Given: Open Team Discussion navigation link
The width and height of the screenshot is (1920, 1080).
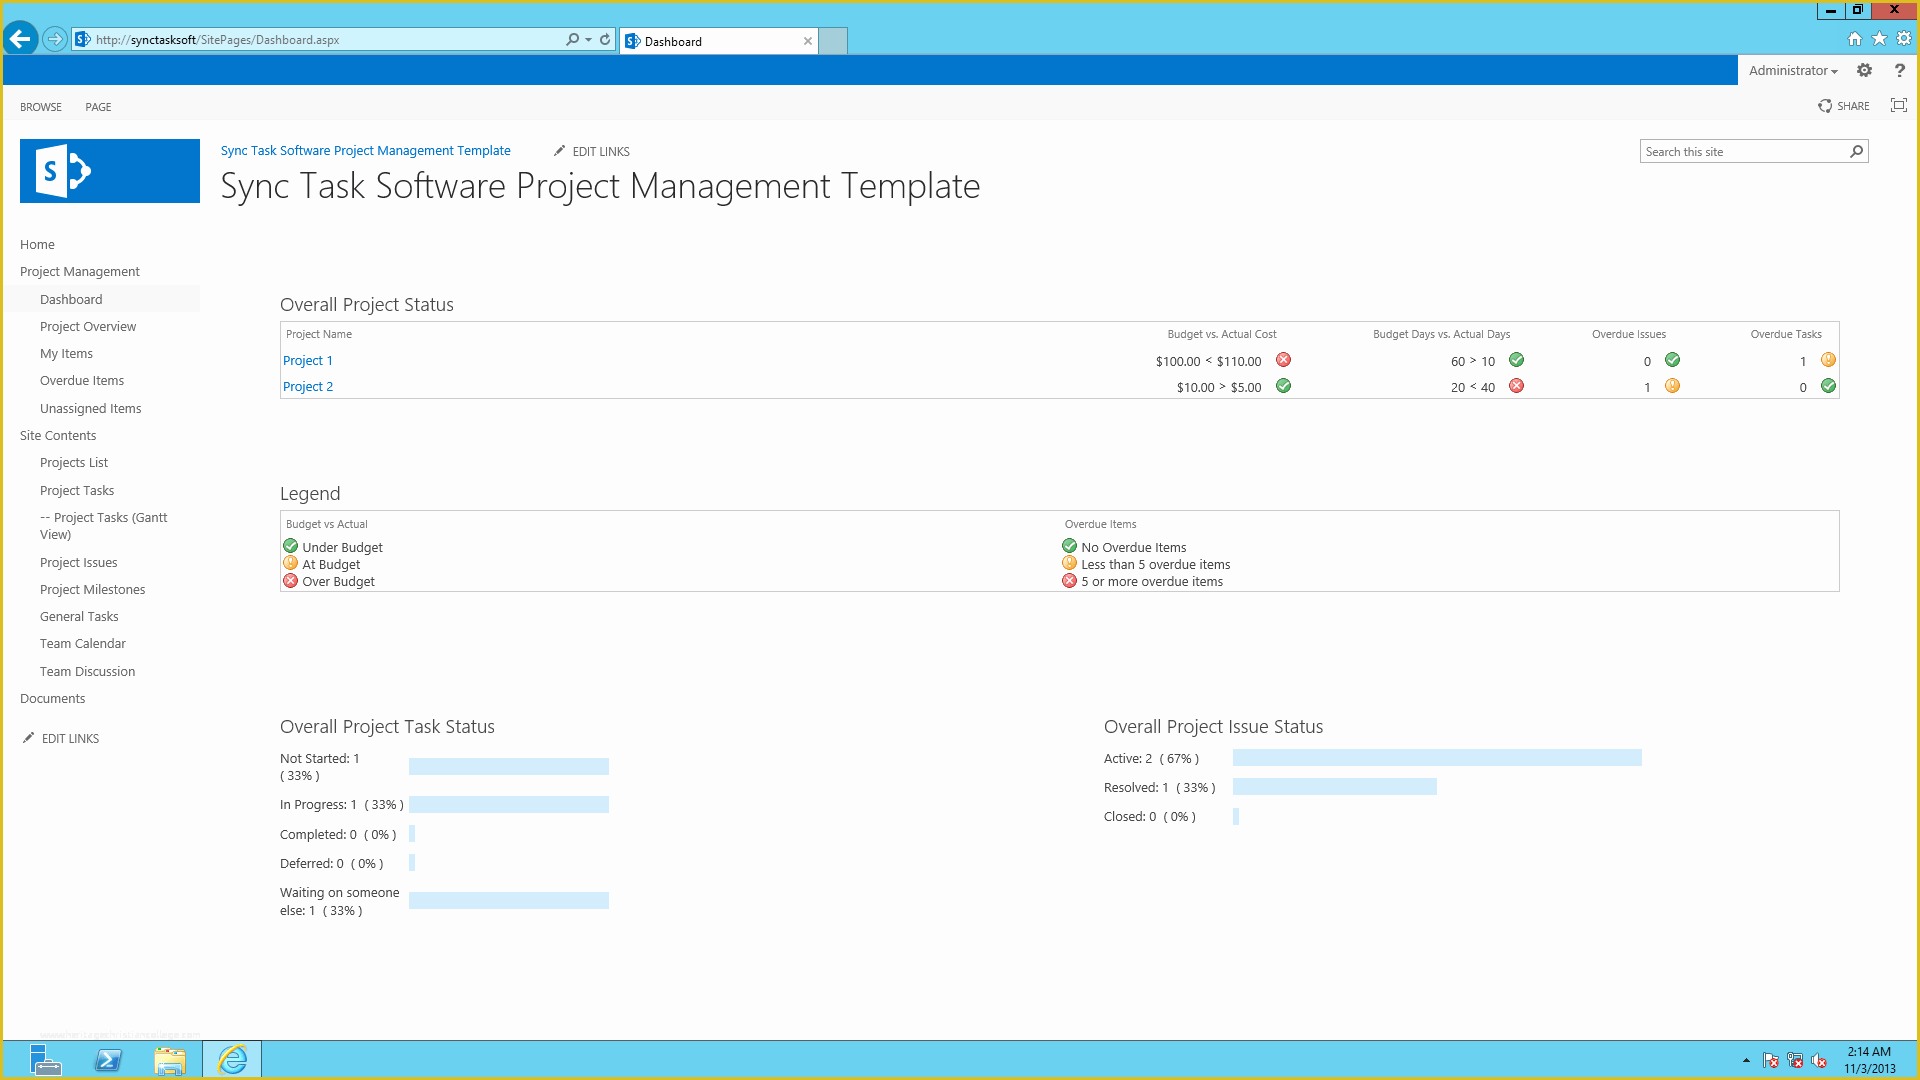Looking at the screenshot, I should pyautogui.click(x=87, y=672).
